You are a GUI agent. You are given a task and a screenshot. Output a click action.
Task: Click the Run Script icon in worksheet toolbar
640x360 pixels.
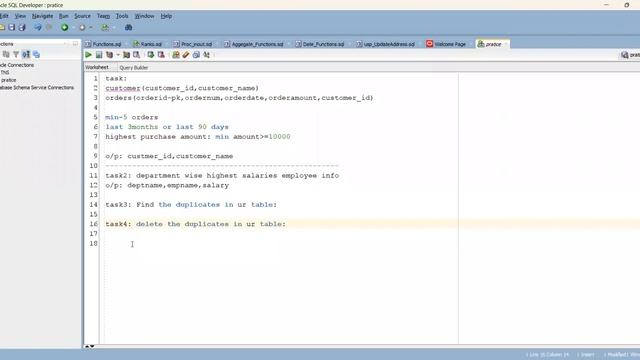click(99, 55)
